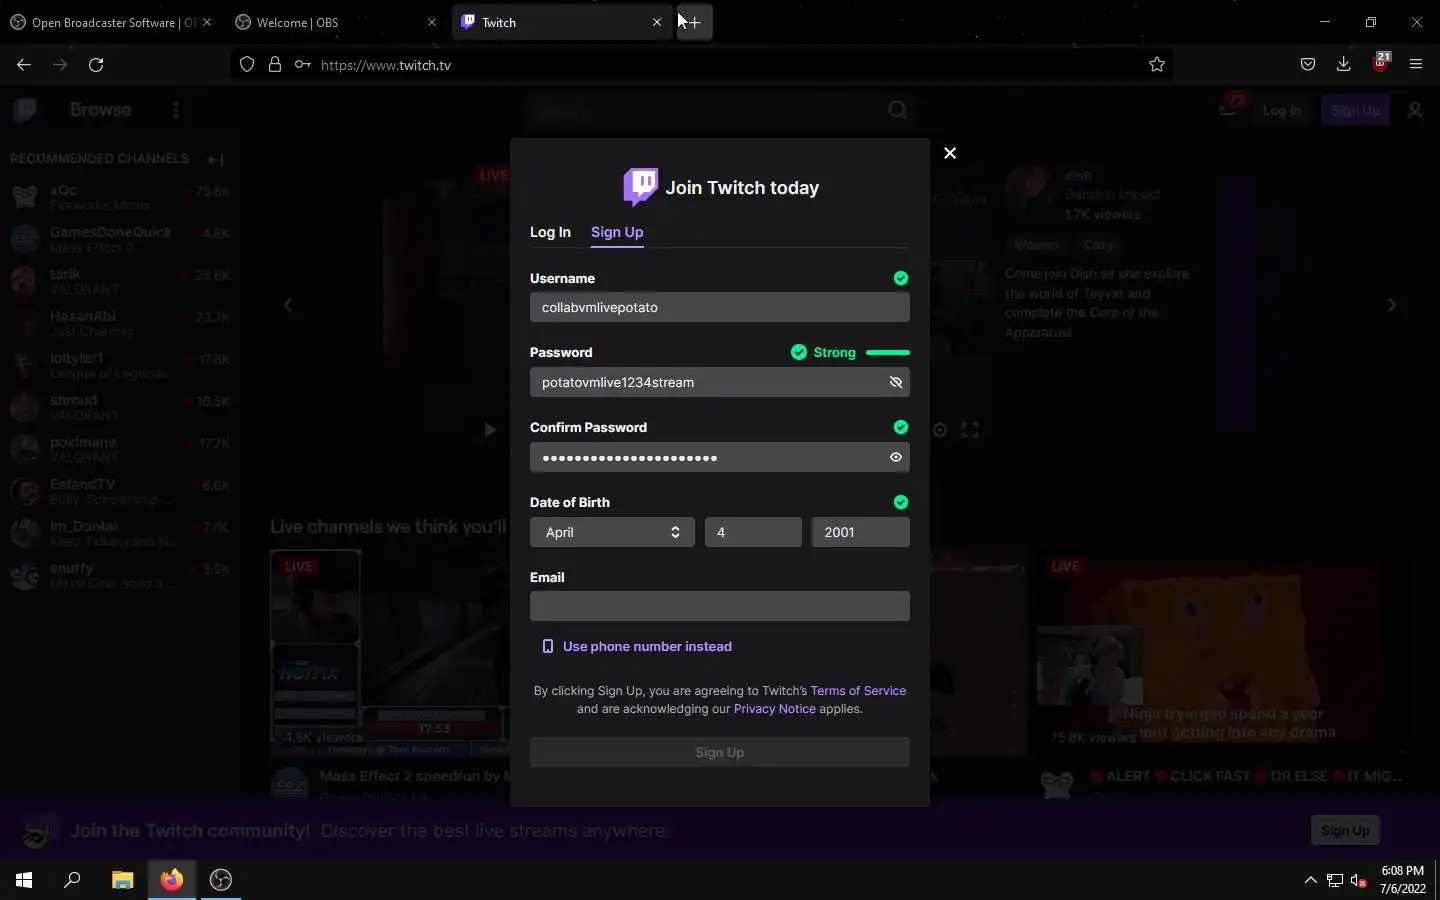Open pokimane channel in sidebar

pyautogui.click(x=120, y=449)
